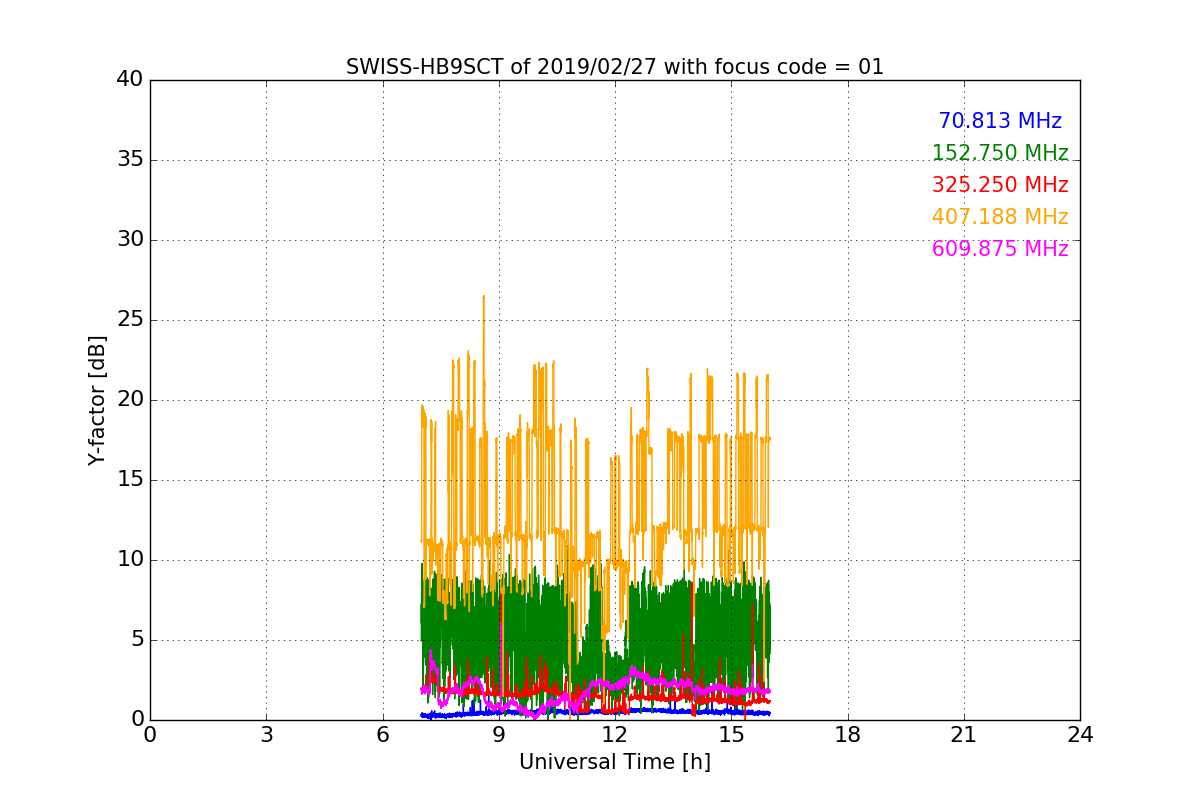Click the x-axis tick label 9

499,734
